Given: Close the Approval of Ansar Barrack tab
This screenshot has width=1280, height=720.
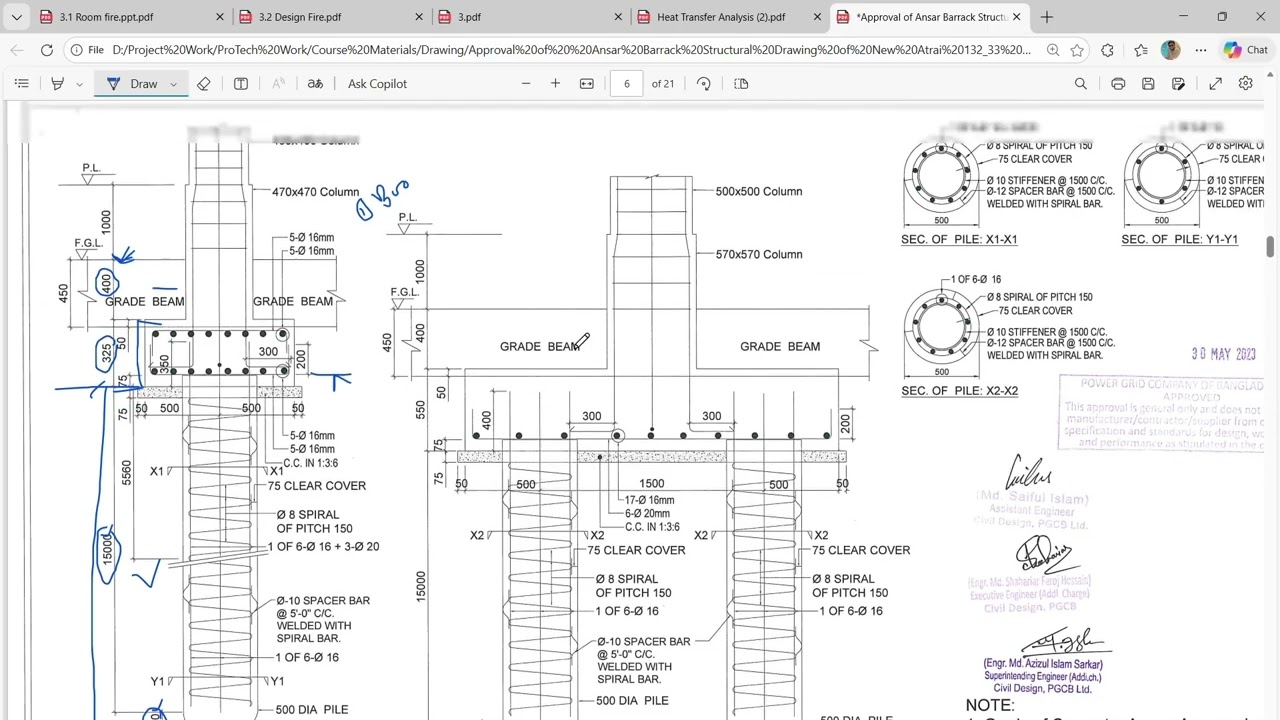Looking at the screenshot, I should tap(1017, 17).
